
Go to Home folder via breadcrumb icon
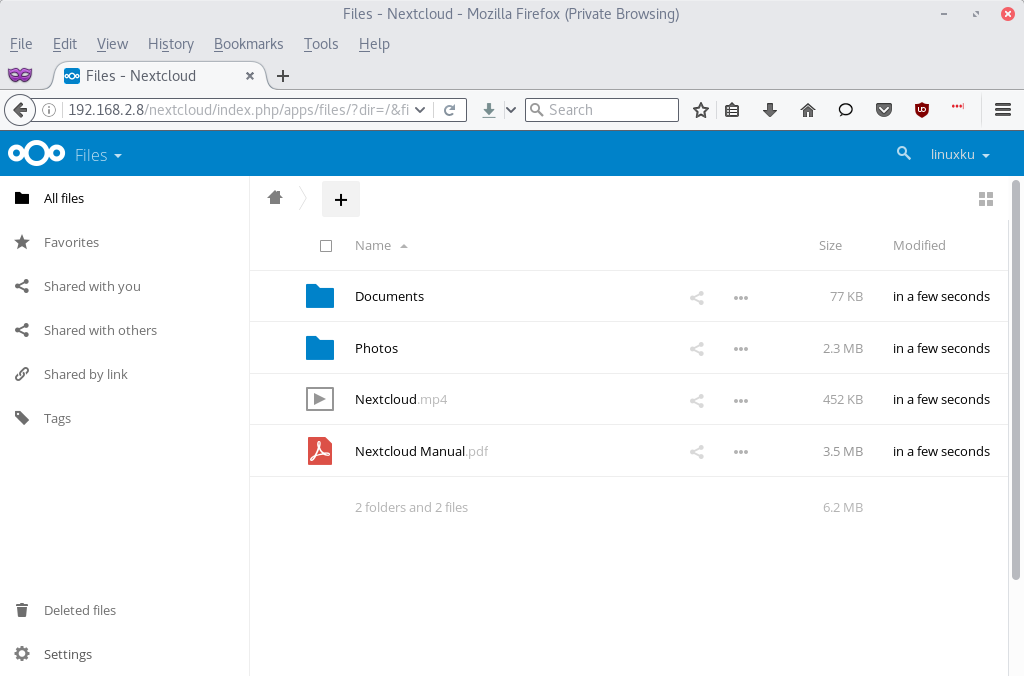[275, 197]
